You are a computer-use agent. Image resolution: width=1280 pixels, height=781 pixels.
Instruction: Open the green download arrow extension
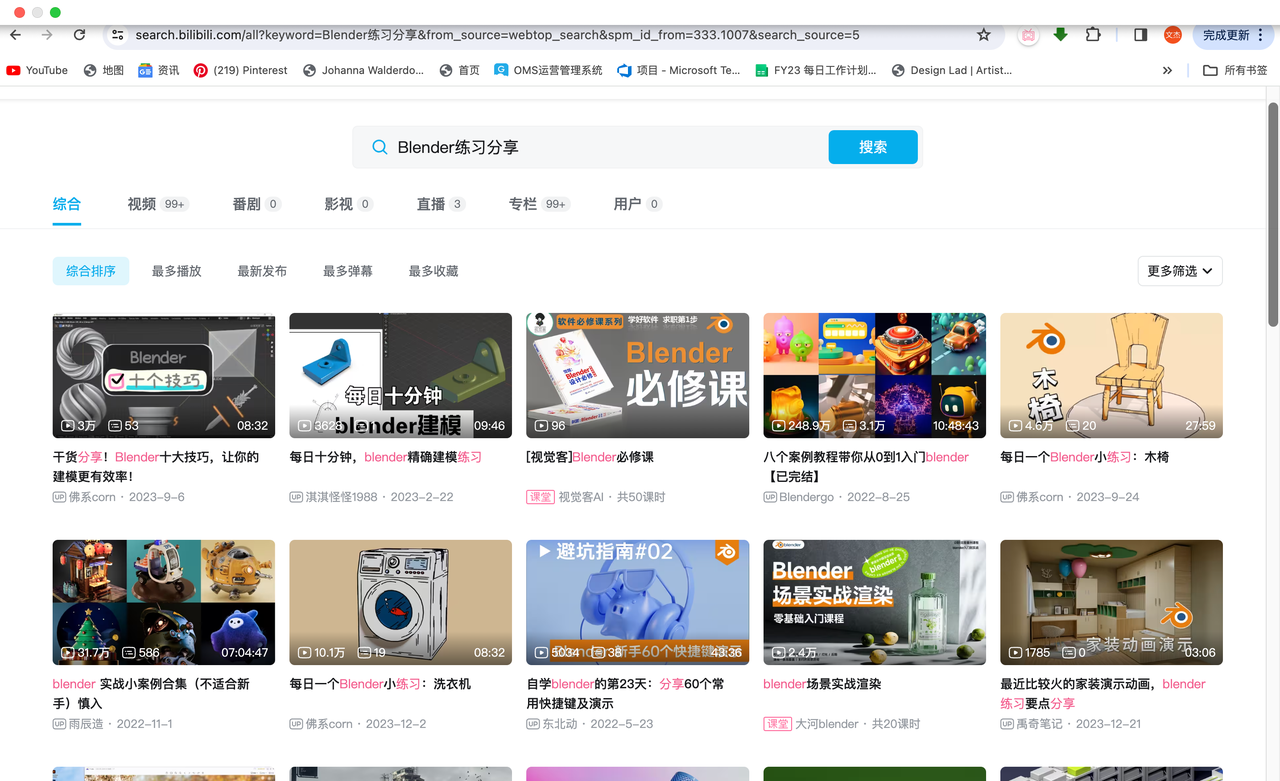click(x=1061, y=35)
